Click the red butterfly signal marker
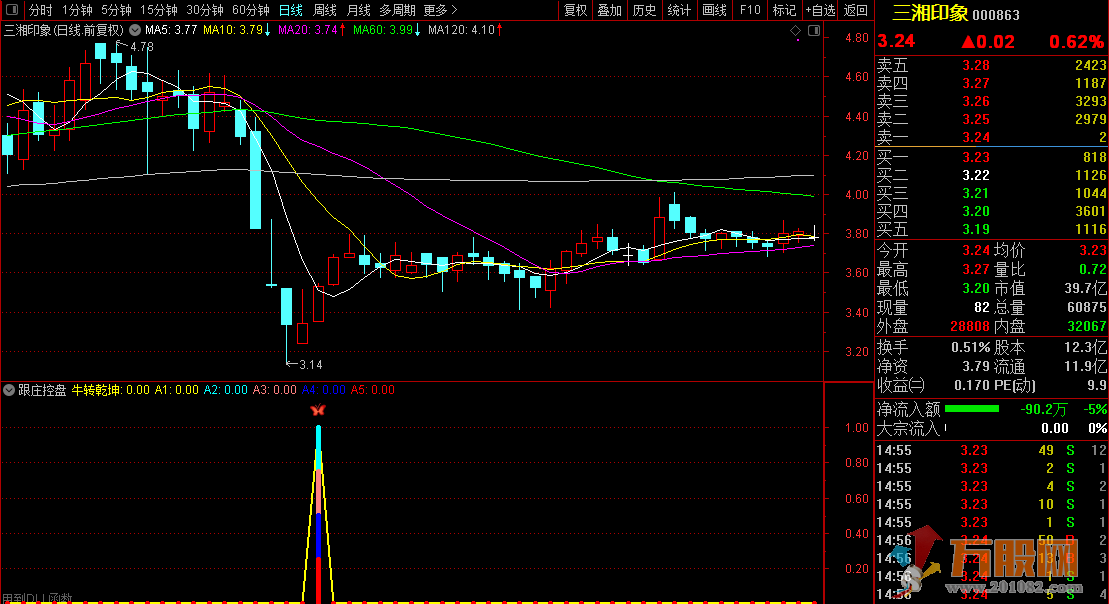Image resolution: width=1109 pixels, height=604 pixels. click(318, 410)
